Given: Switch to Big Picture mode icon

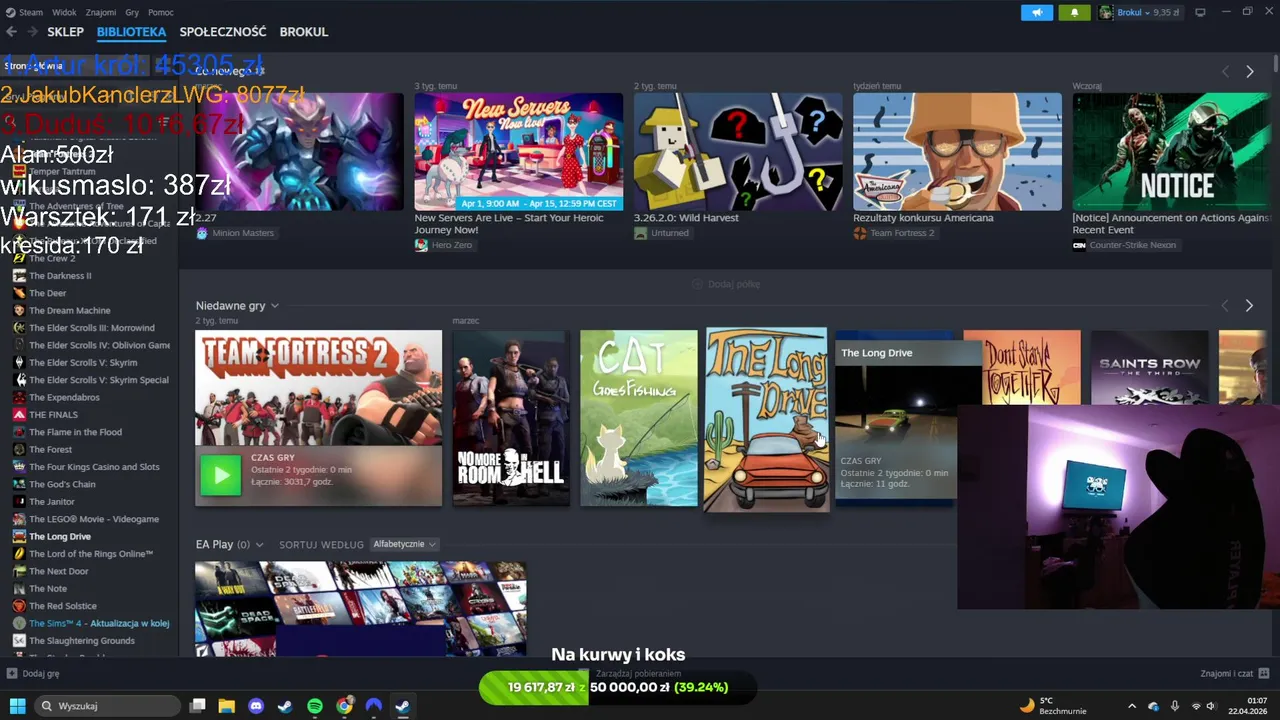Looking at the screenshot, I should pyautogui.click(x=1200, y=12).
